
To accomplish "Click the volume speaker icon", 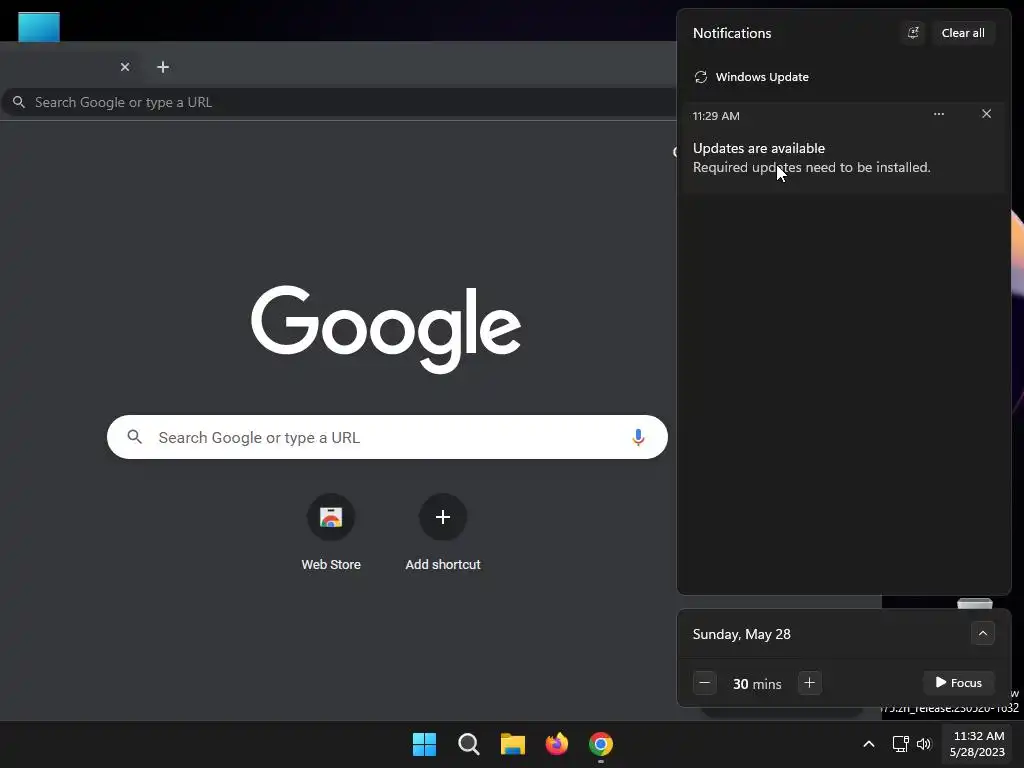I will (923, 744).
